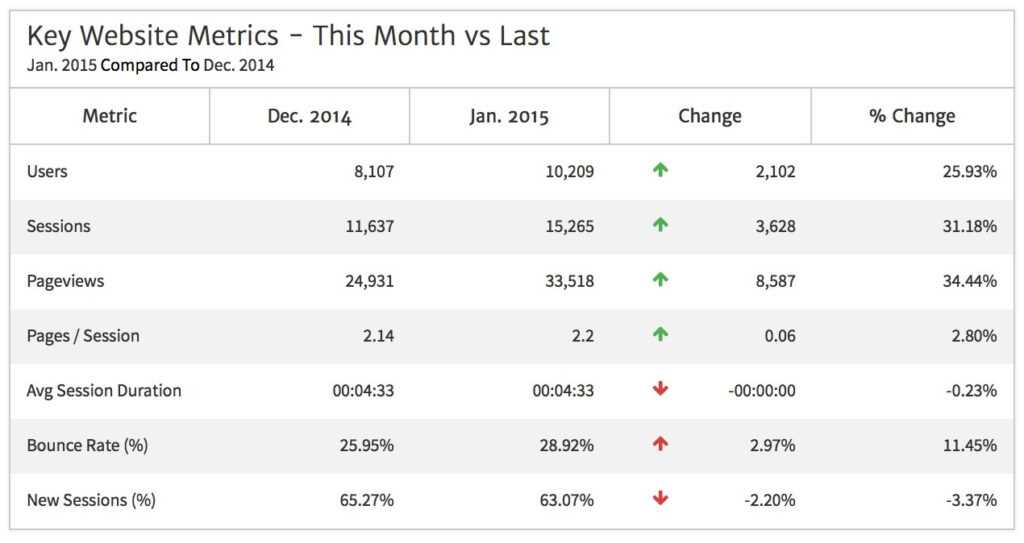1024x543 pixels.
Task: Click the 15,265 Sessions value for Jan. 2015
Action: (567, 226)
